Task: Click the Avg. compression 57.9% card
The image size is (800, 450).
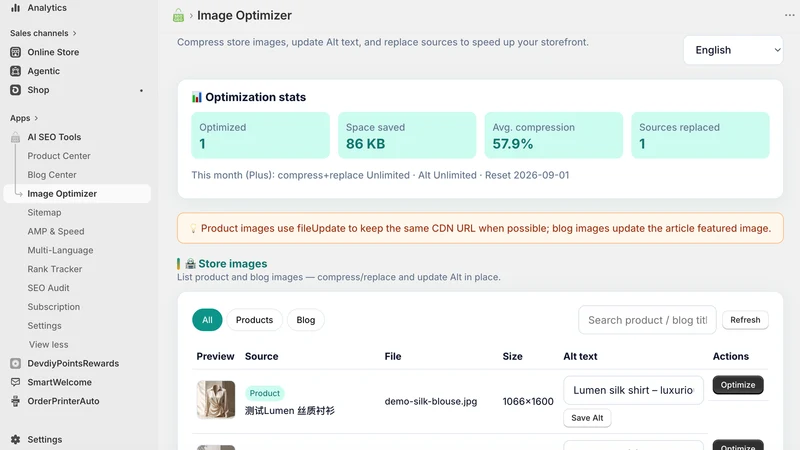Action: pos(554,135)
